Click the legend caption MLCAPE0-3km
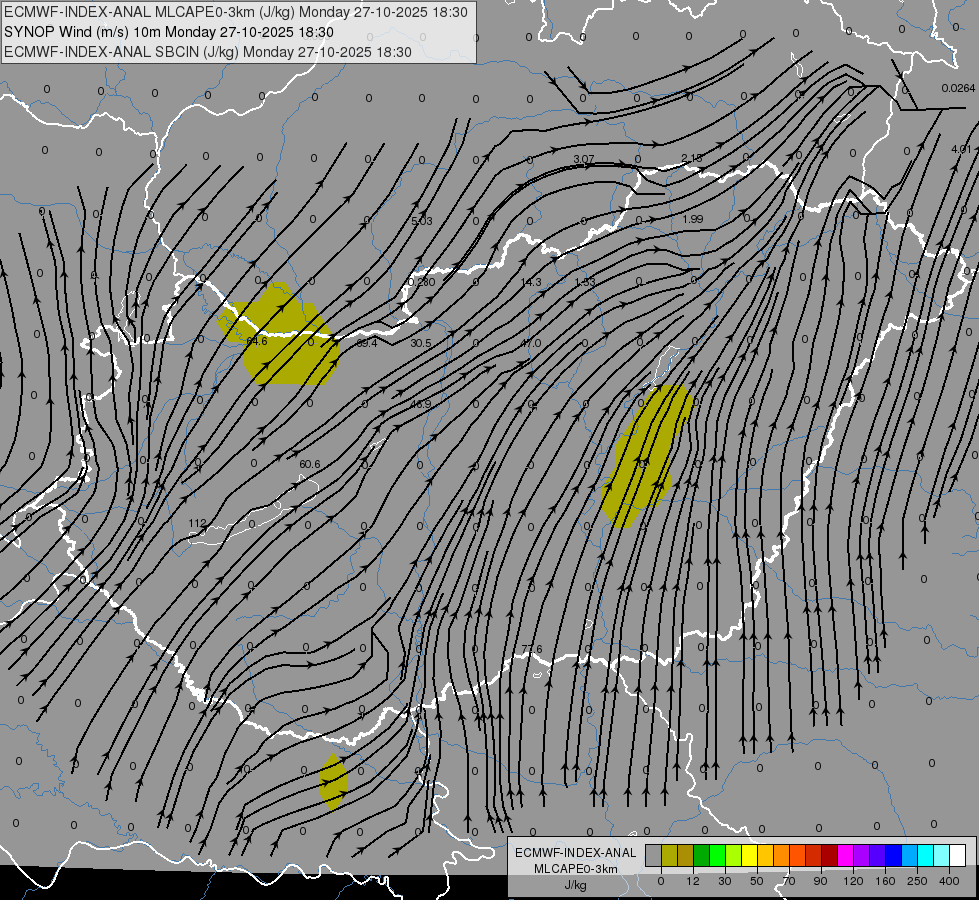Viewport: 979px width, 900px height. [x=575, y=869]
